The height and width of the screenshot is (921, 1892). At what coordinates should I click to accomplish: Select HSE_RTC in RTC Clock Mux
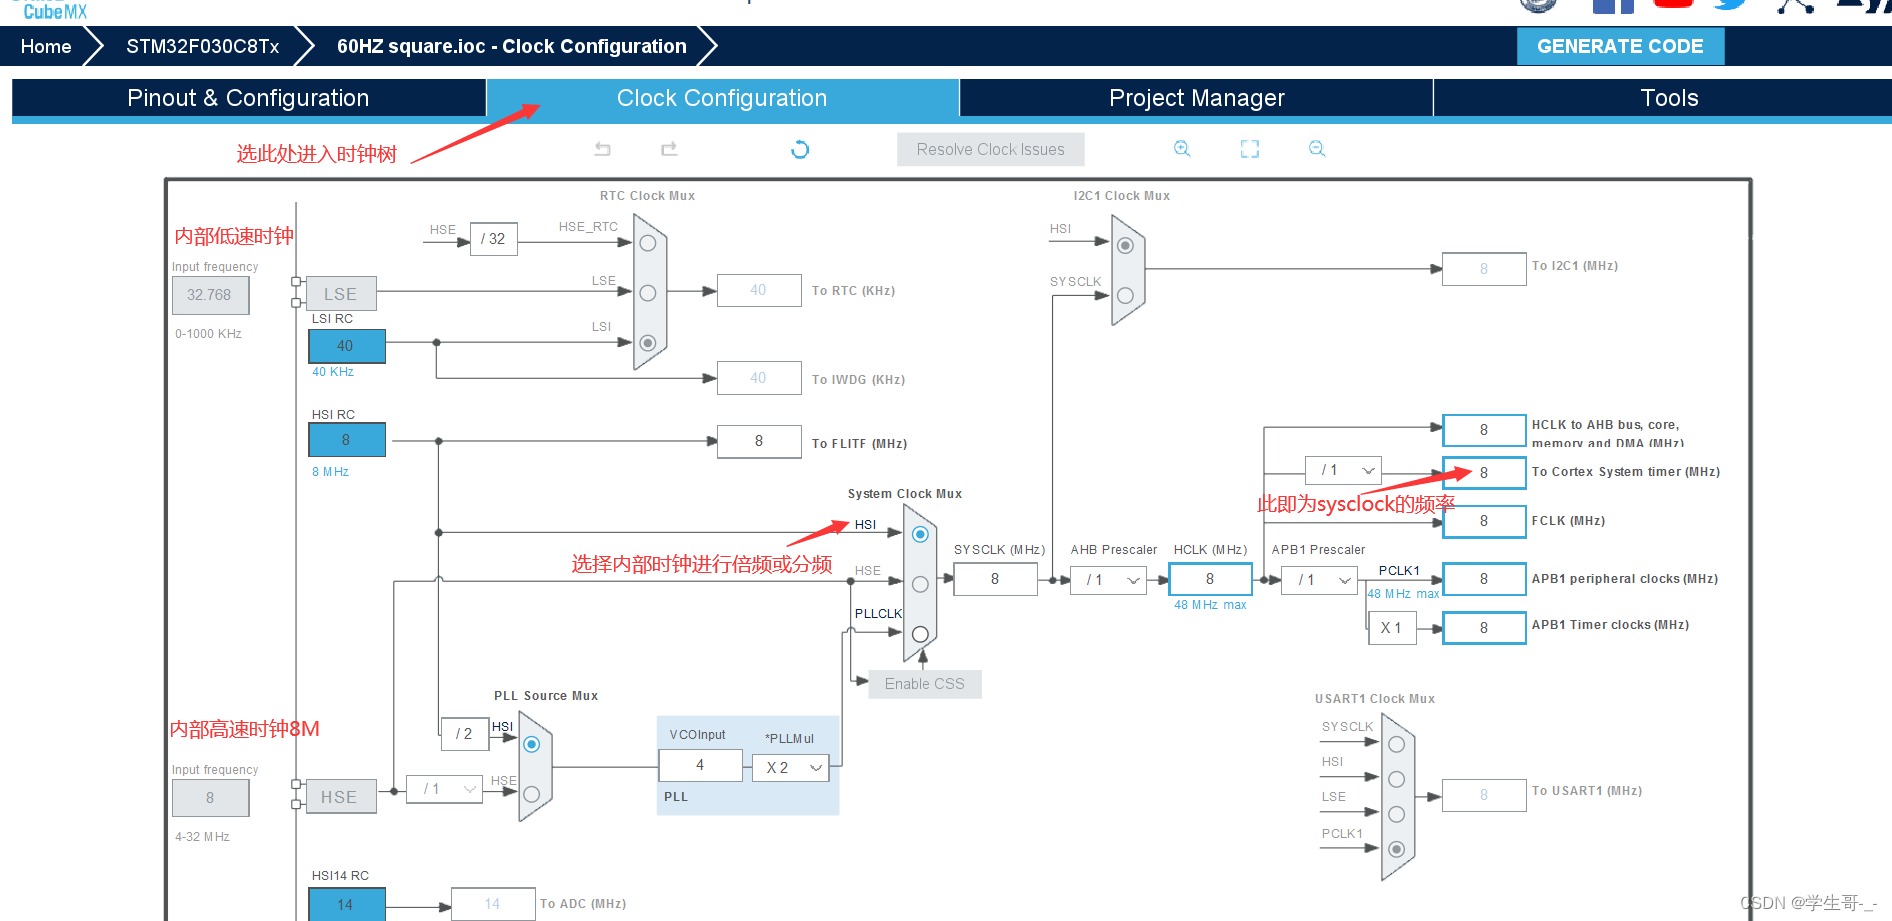pyautogui.click(x=648, y=243)
